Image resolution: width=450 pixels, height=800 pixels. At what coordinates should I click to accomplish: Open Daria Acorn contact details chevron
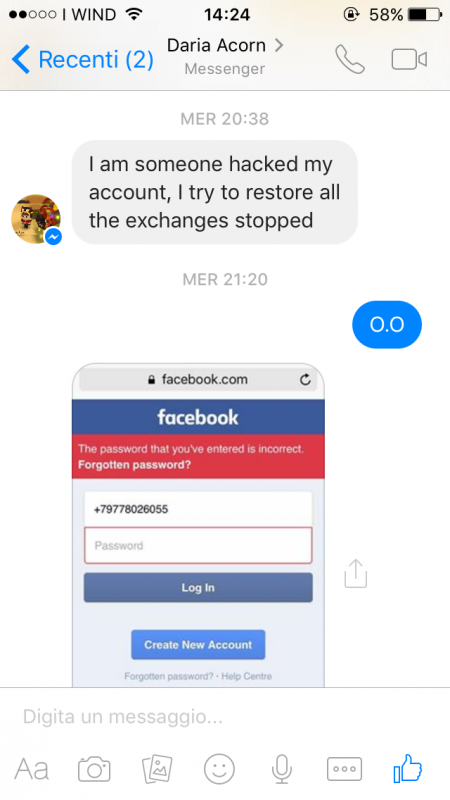coord(279,45)
